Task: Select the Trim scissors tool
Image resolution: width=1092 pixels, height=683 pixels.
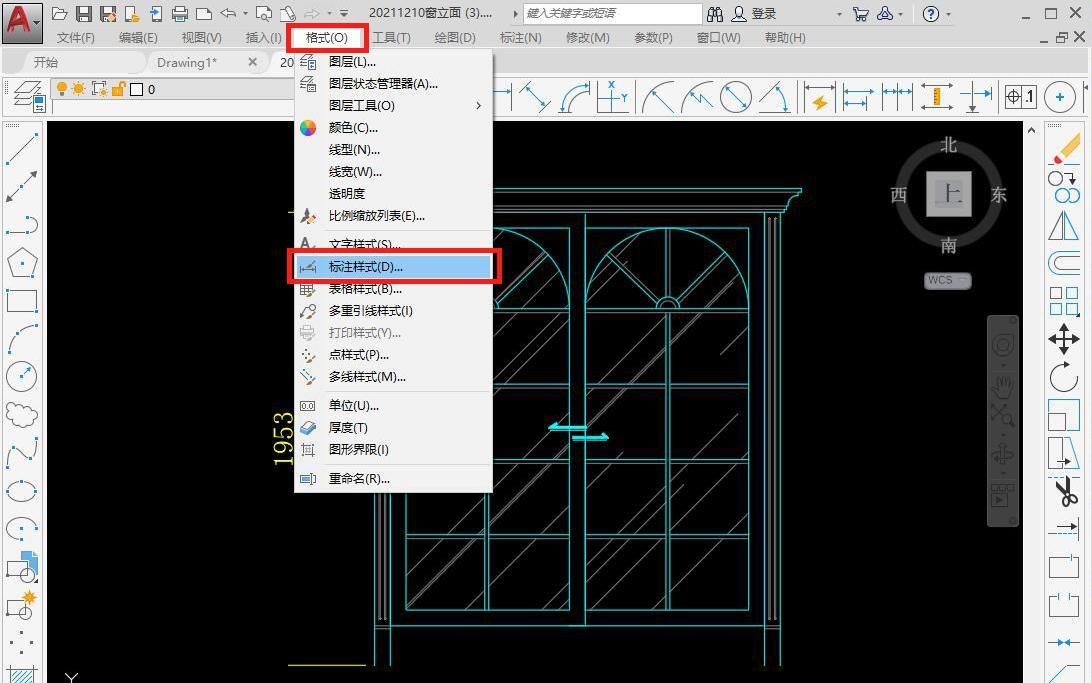Action: (1064, 492)
